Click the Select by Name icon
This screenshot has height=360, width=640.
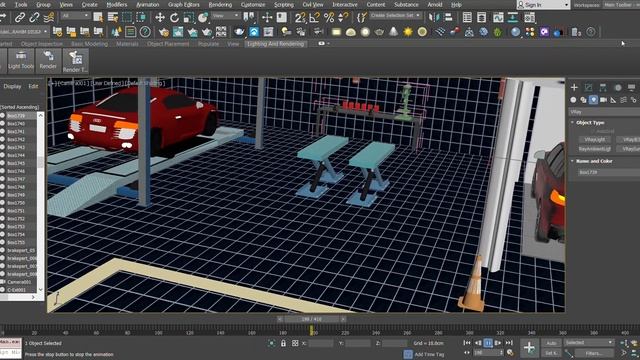113,18
